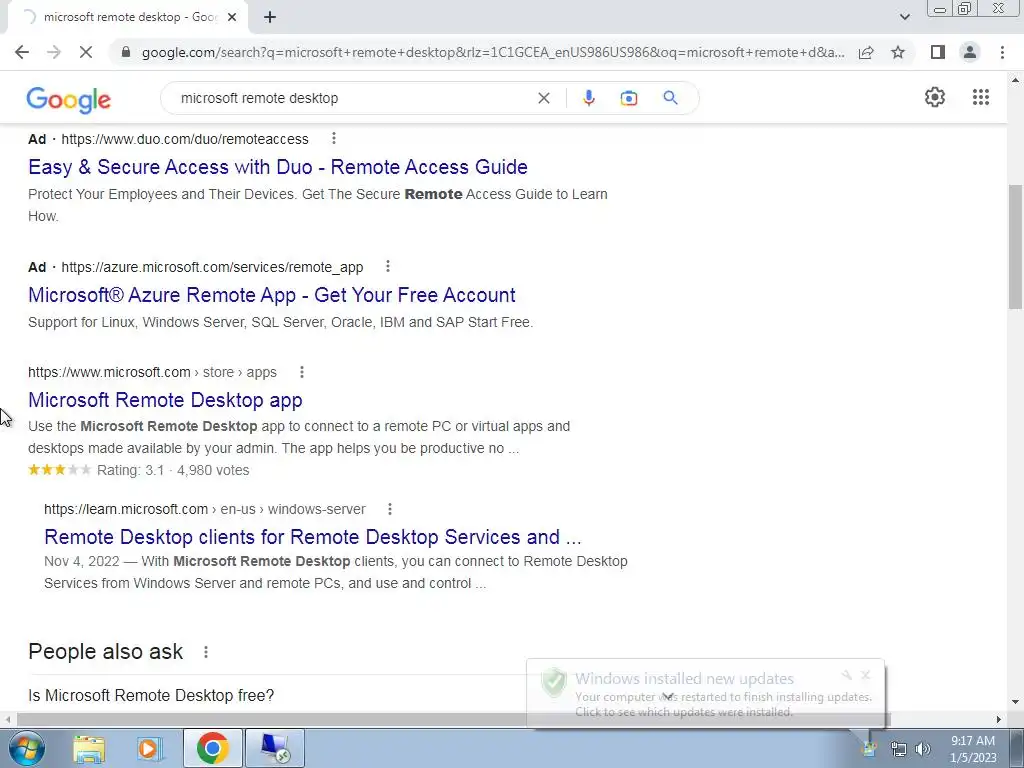The image size is (1024, 768).
Task: Open People also ask options menu
Action: click(x=206, y=652)
